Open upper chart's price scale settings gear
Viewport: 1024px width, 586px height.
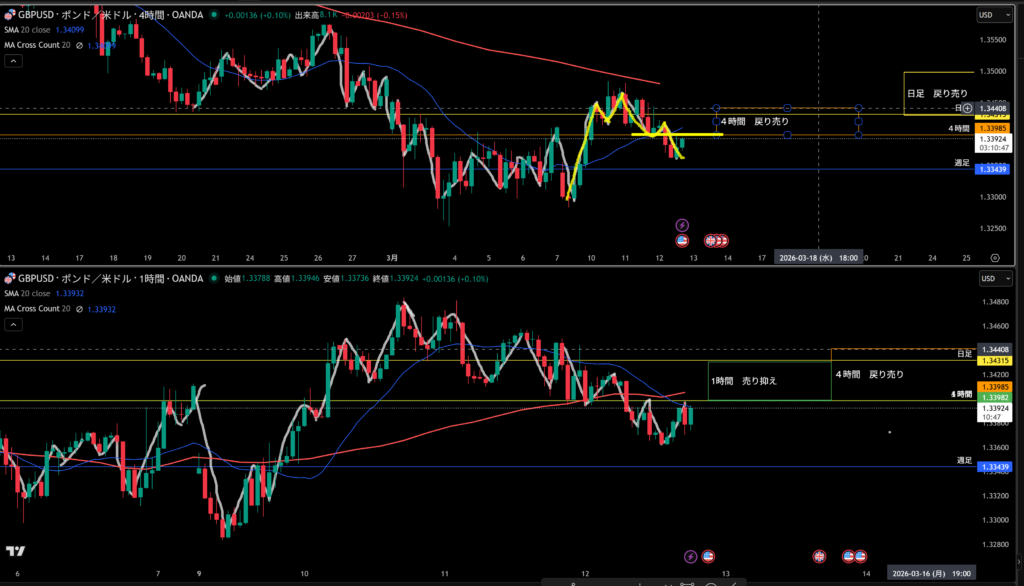(994, 258)
